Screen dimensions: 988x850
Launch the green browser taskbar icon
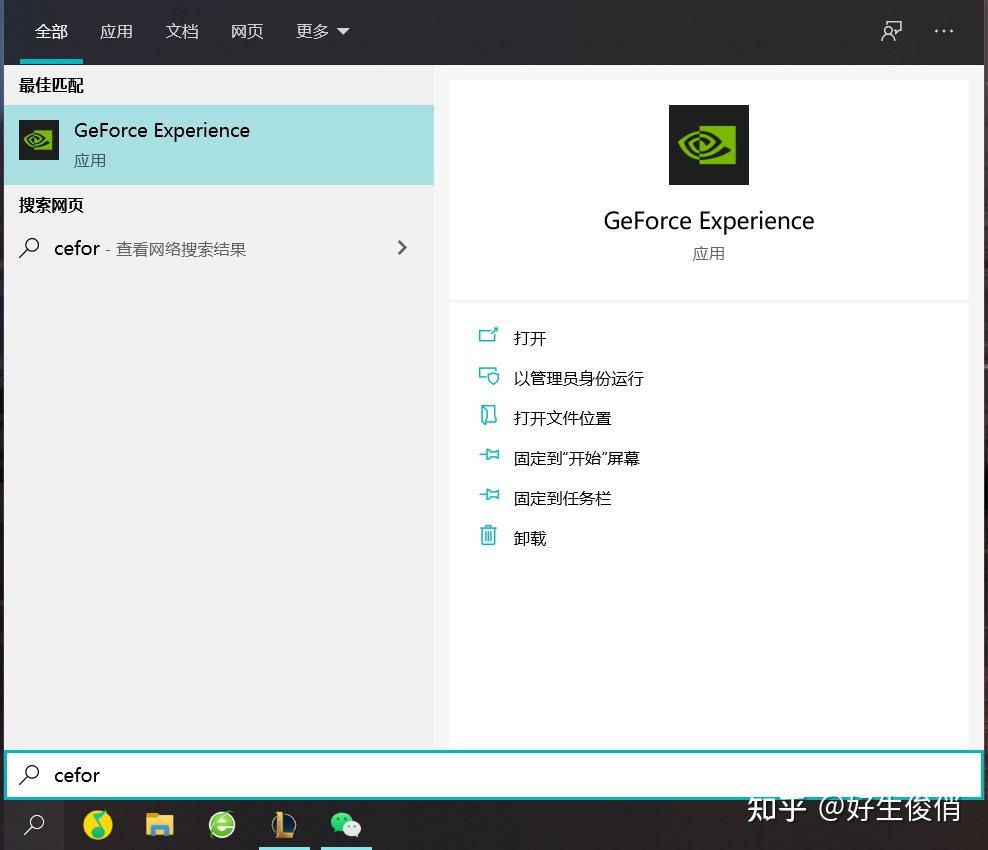click(x=222, y=825)
